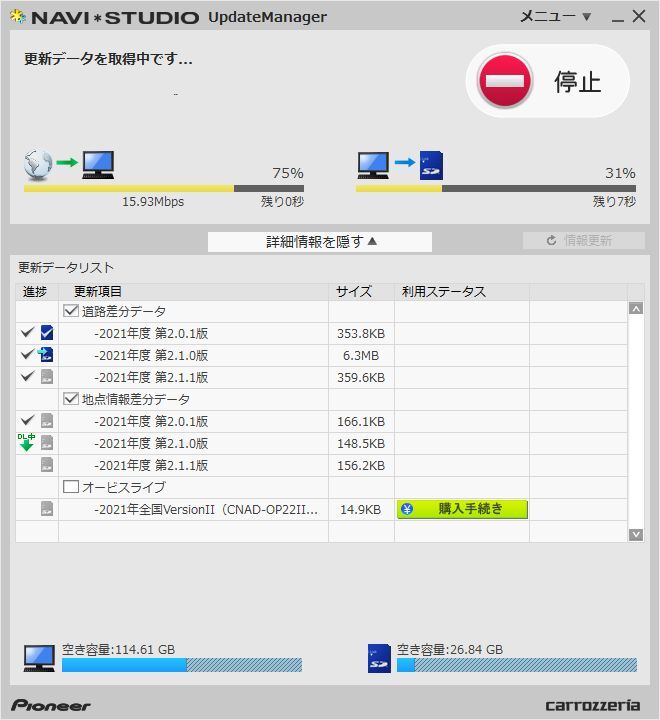Click the red stop button icon
The image size is (660, 720).
(x=504, y=81)
